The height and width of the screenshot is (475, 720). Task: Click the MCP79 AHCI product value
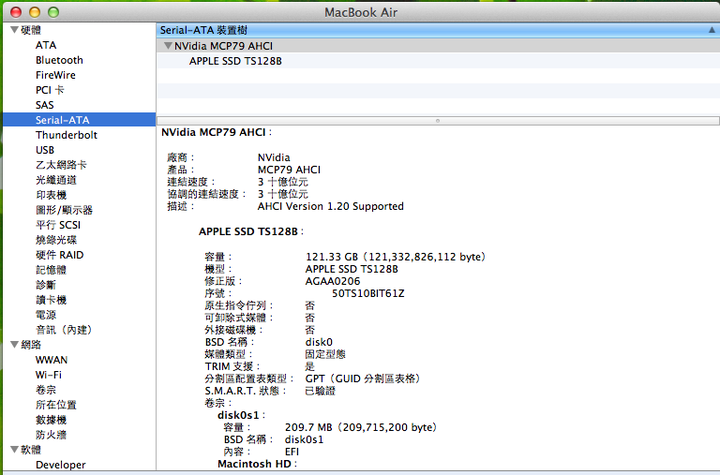click(x=289, y=170)
